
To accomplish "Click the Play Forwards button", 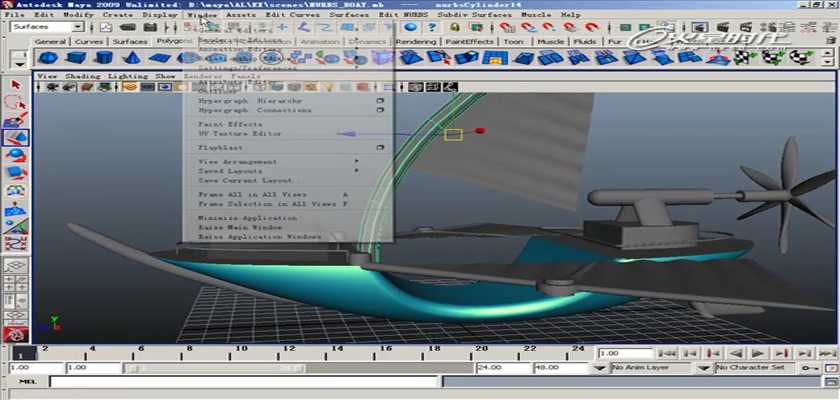I will (758, 353).
